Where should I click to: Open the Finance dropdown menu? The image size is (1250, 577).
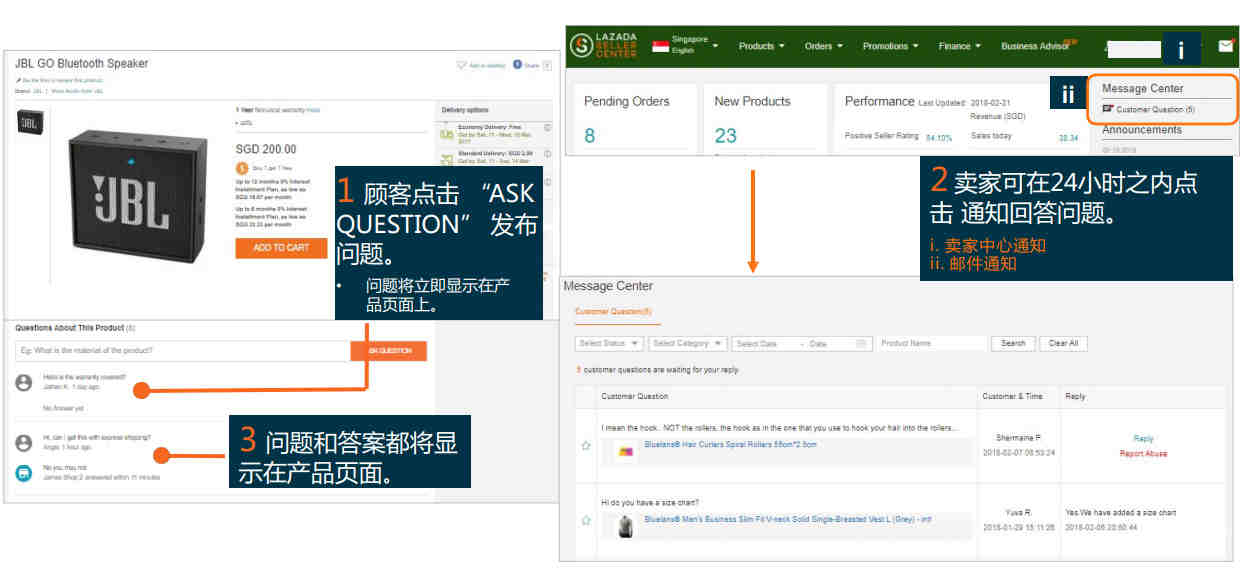click(959, 46)
